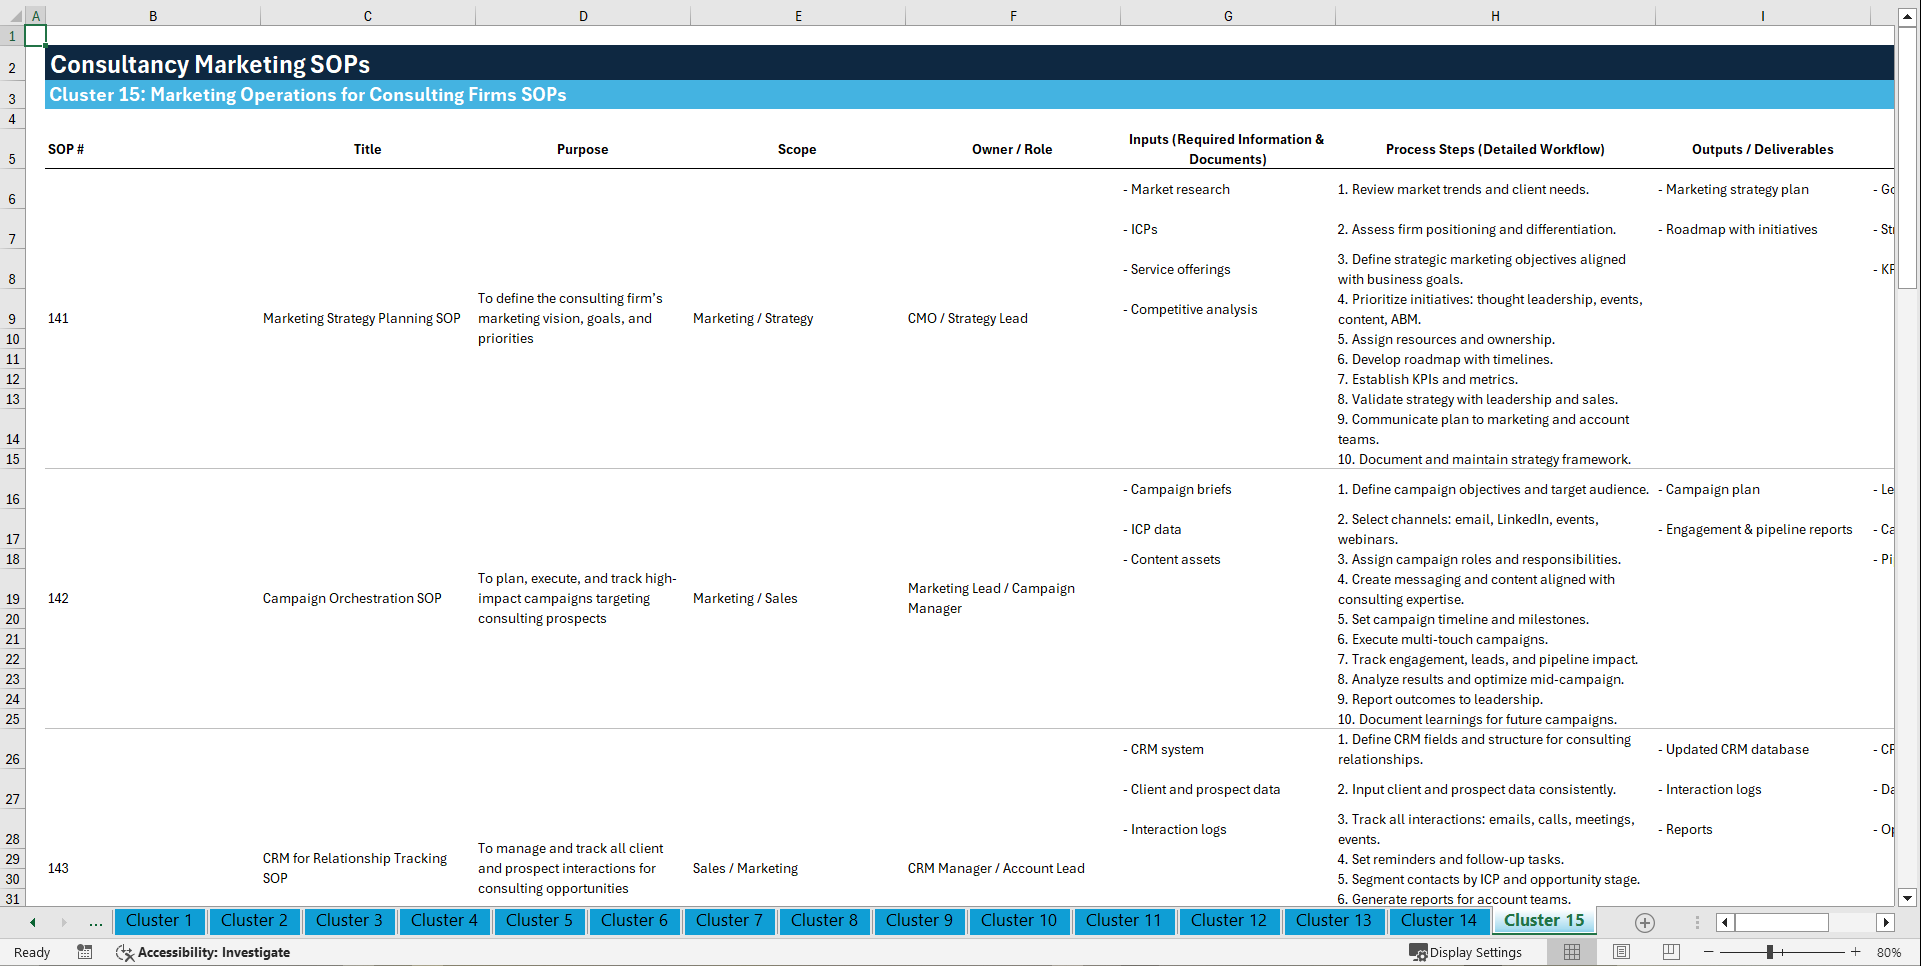This screenshot has height=966, width=1921.
Task: Activate the Normal view grid icon
Action: click(1570, 952)
